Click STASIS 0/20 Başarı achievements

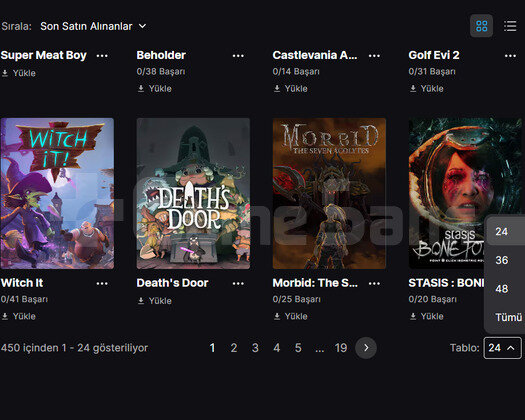pos(433,299)
